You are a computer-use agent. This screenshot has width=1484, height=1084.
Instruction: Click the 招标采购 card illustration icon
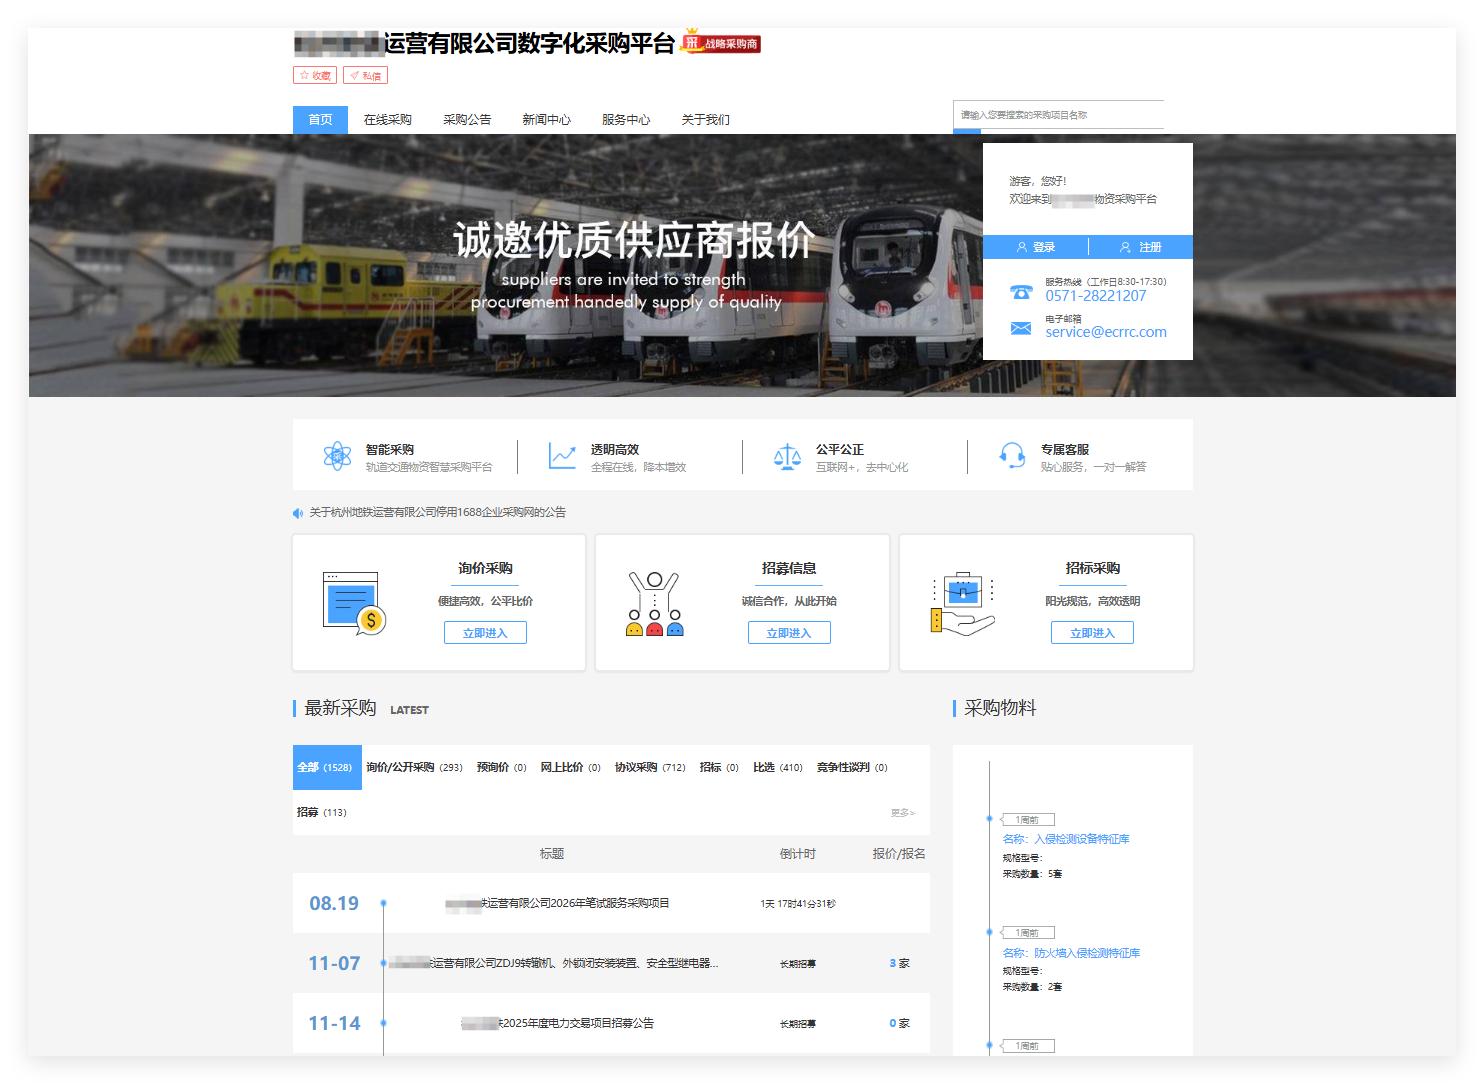tap(962, 604)
